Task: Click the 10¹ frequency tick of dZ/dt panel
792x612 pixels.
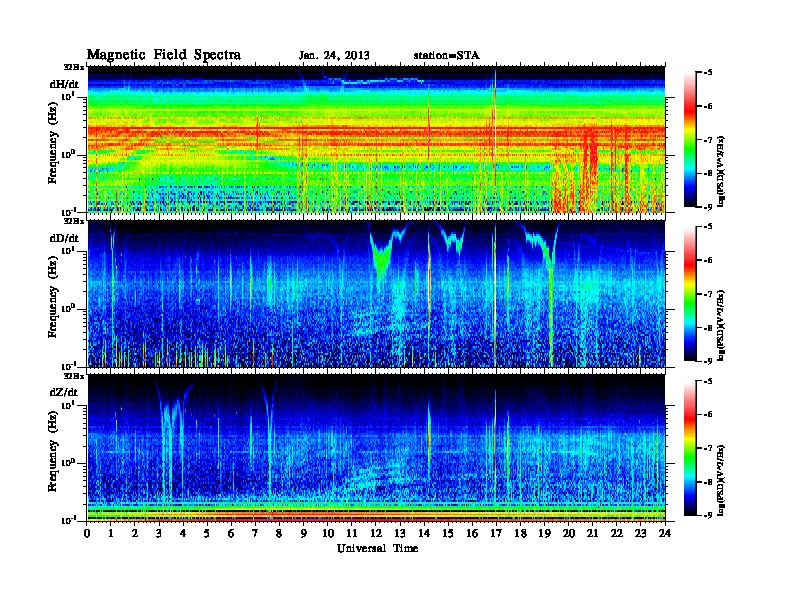Action: [x=69, y=405]
